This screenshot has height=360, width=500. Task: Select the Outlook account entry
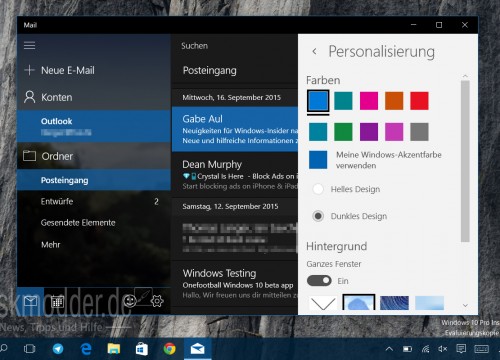pyautogui.click(x=94, y=126)
